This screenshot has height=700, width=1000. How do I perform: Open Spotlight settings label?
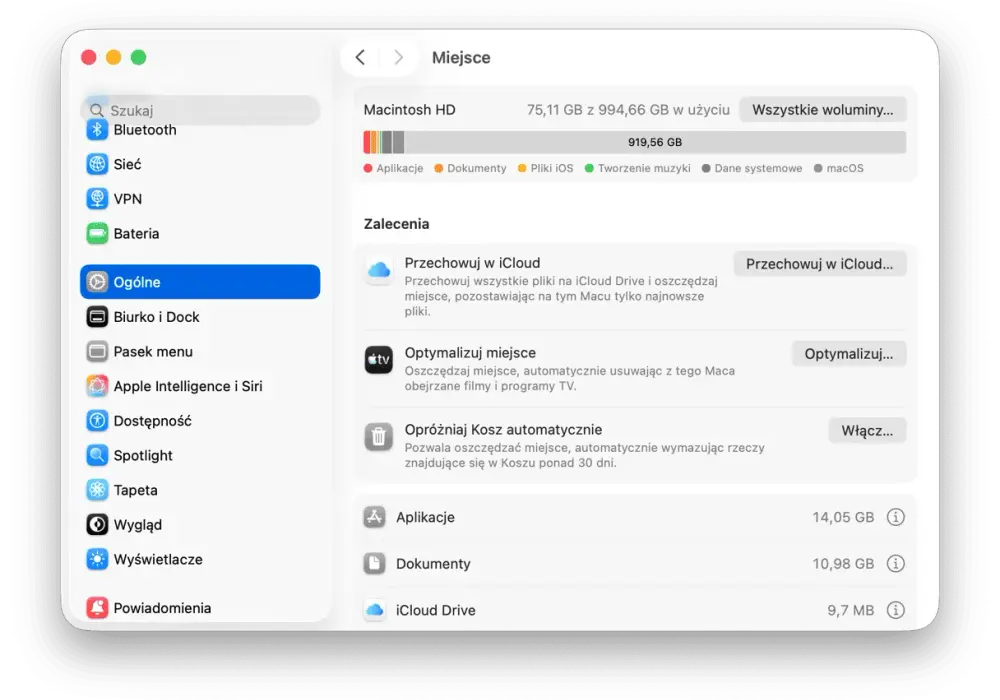(x=143, y=456)
